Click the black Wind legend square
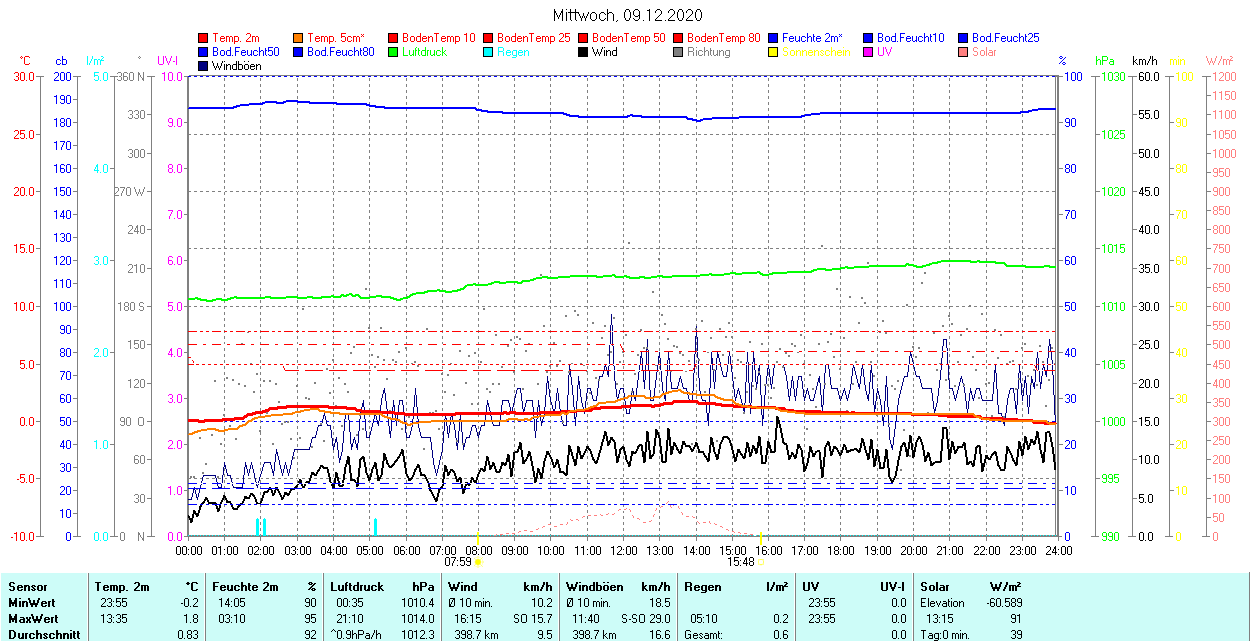Viewport: 1250px width, 641px height. point(584,52)
